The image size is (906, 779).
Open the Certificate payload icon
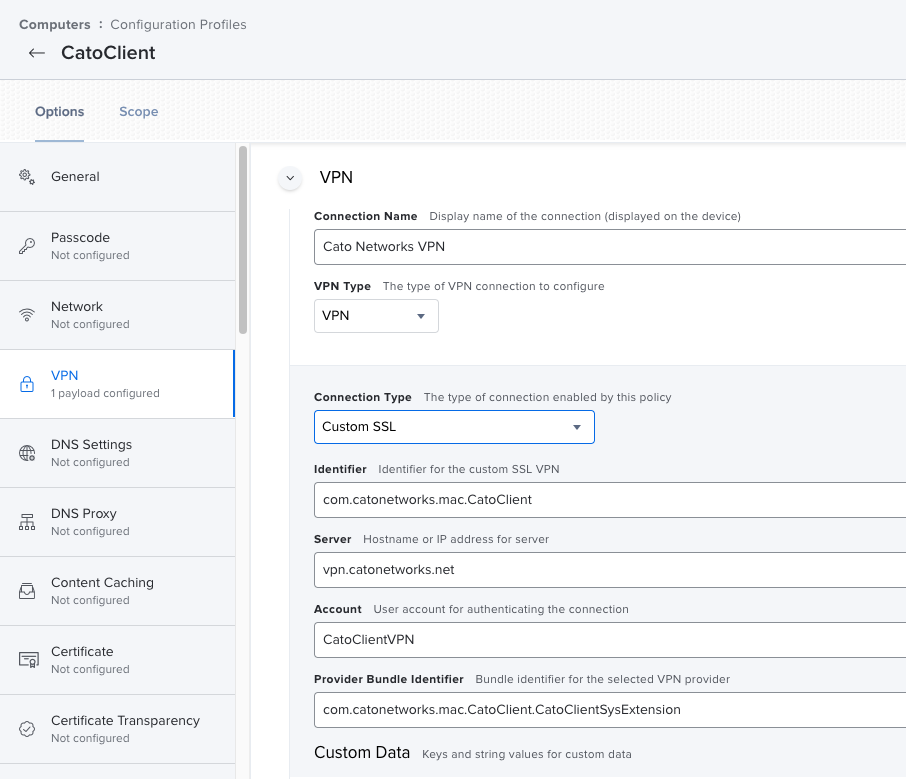25,659
